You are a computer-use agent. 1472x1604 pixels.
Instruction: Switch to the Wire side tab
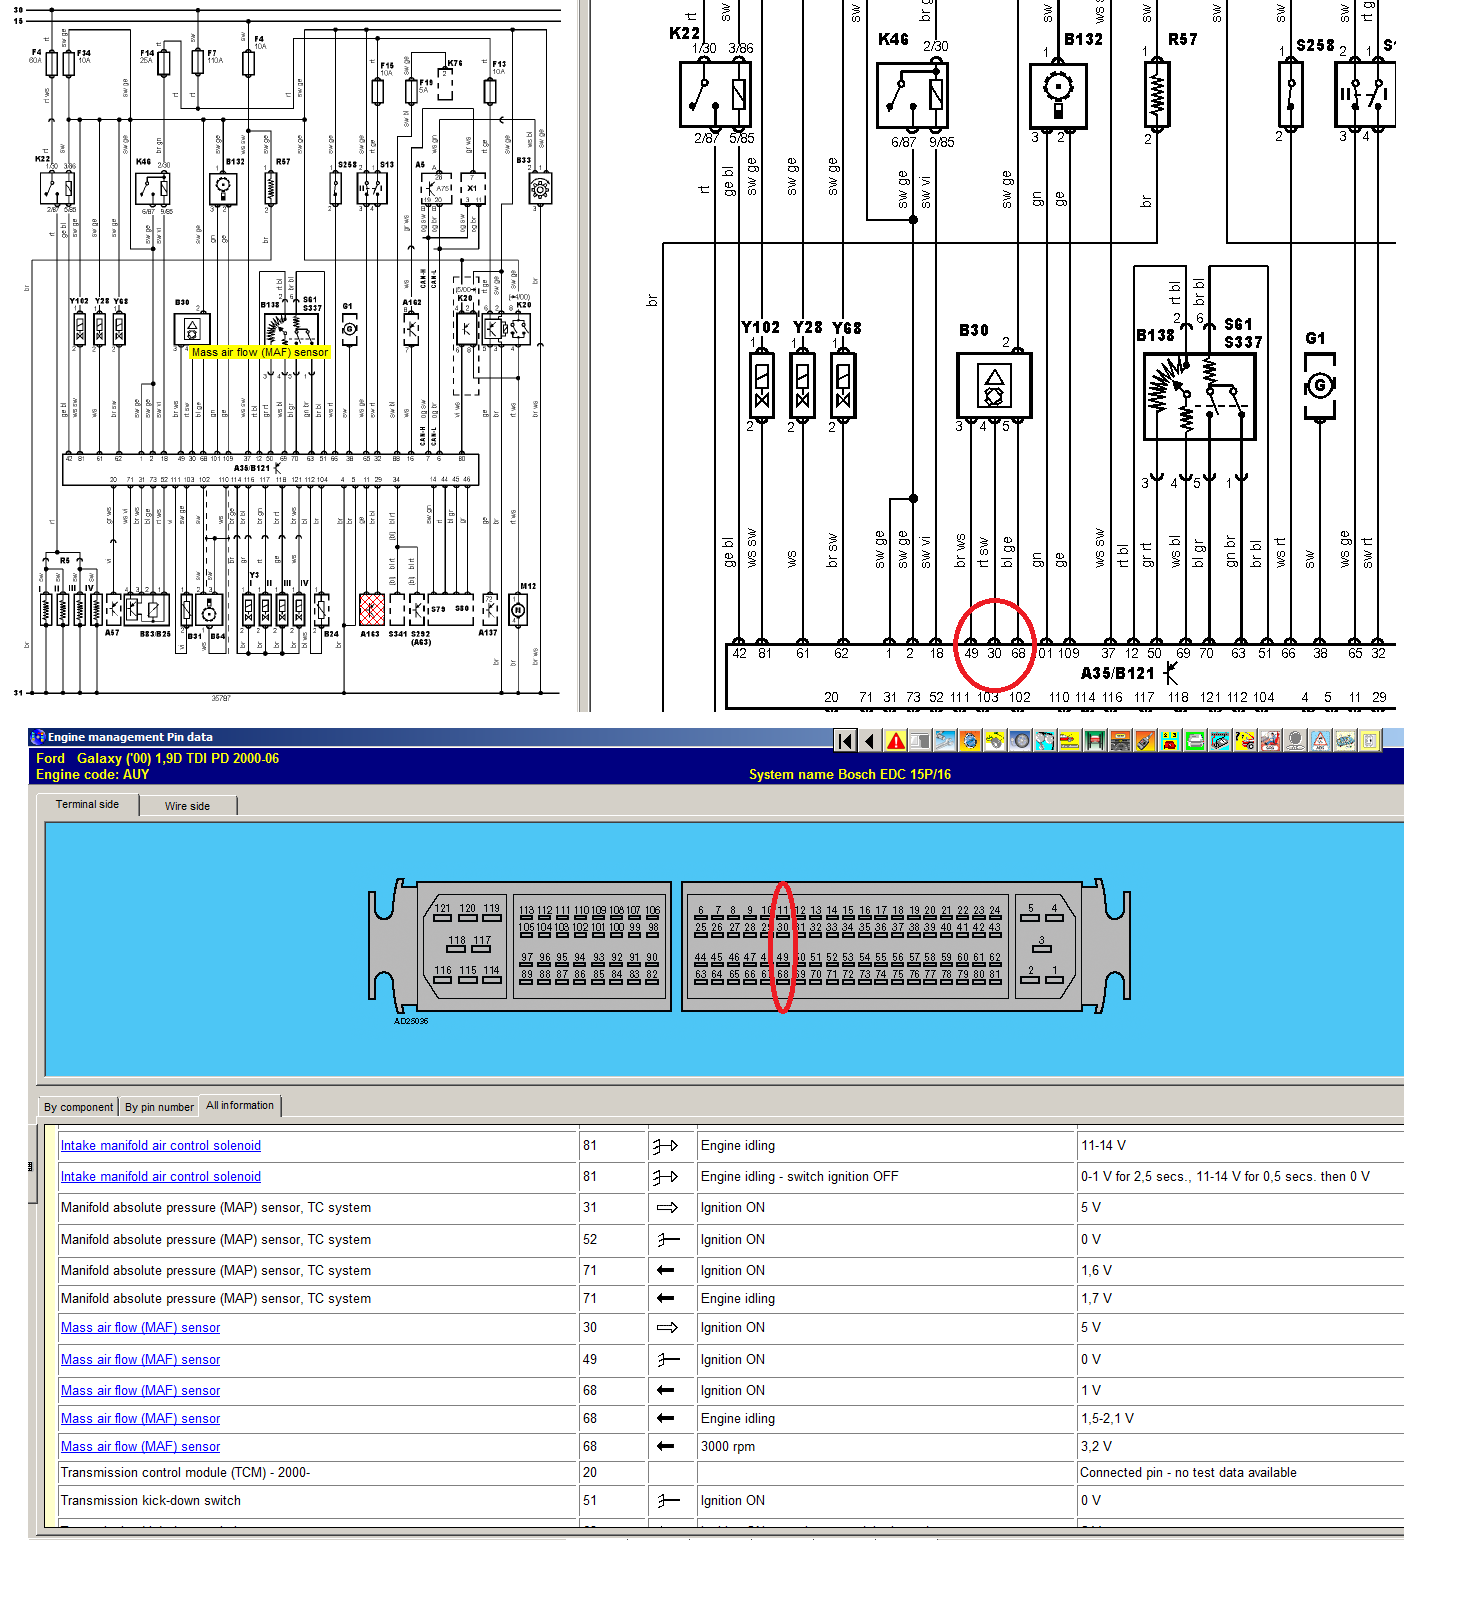[187, 806]
